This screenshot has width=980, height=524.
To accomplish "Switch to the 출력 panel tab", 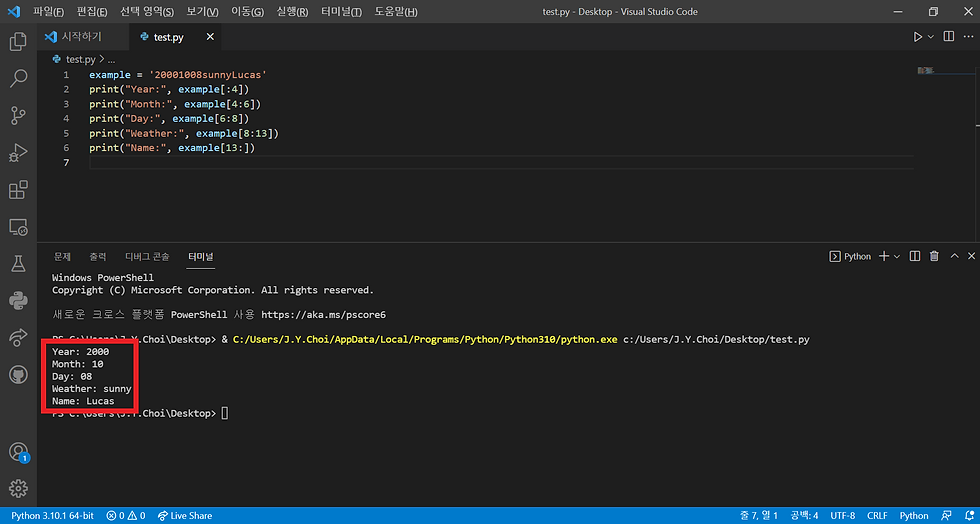I will pos(98,256).
